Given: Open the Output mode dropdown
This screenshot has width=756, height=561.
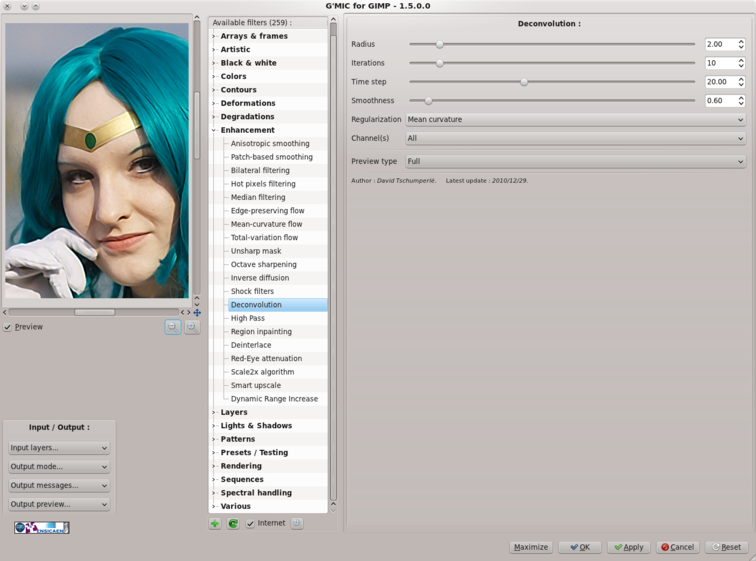Looking at the screenshot, I should (x=58, y=467).
